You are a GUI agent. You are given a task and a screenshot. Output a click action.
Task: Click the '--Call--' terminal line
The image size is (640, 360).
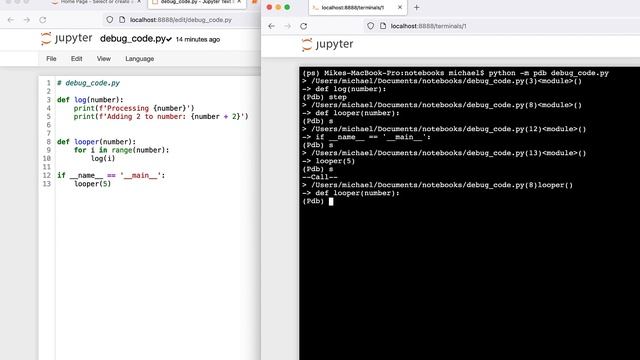point(320,177)
